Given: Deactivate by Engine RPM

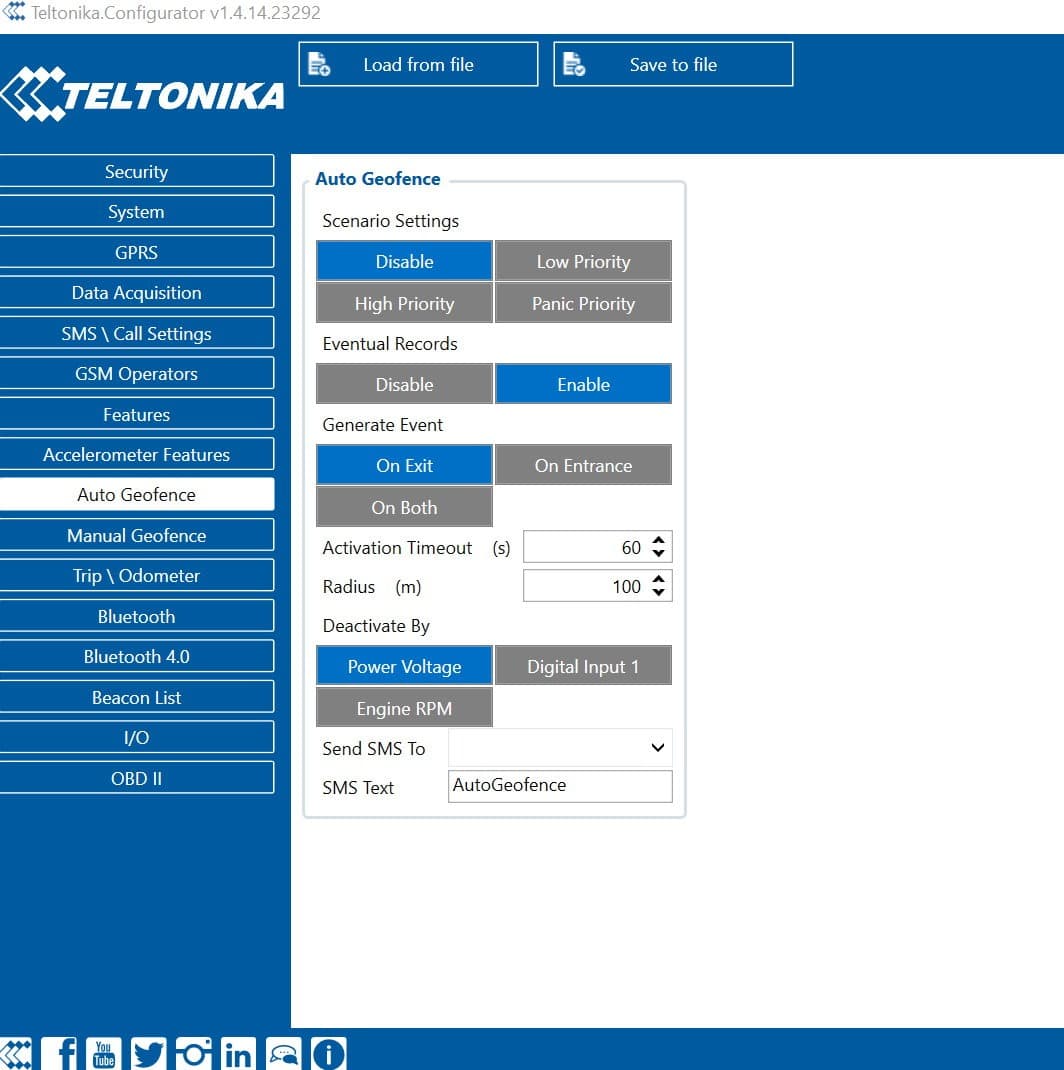Looking at the screenshot, I should (x=404, y=708).
